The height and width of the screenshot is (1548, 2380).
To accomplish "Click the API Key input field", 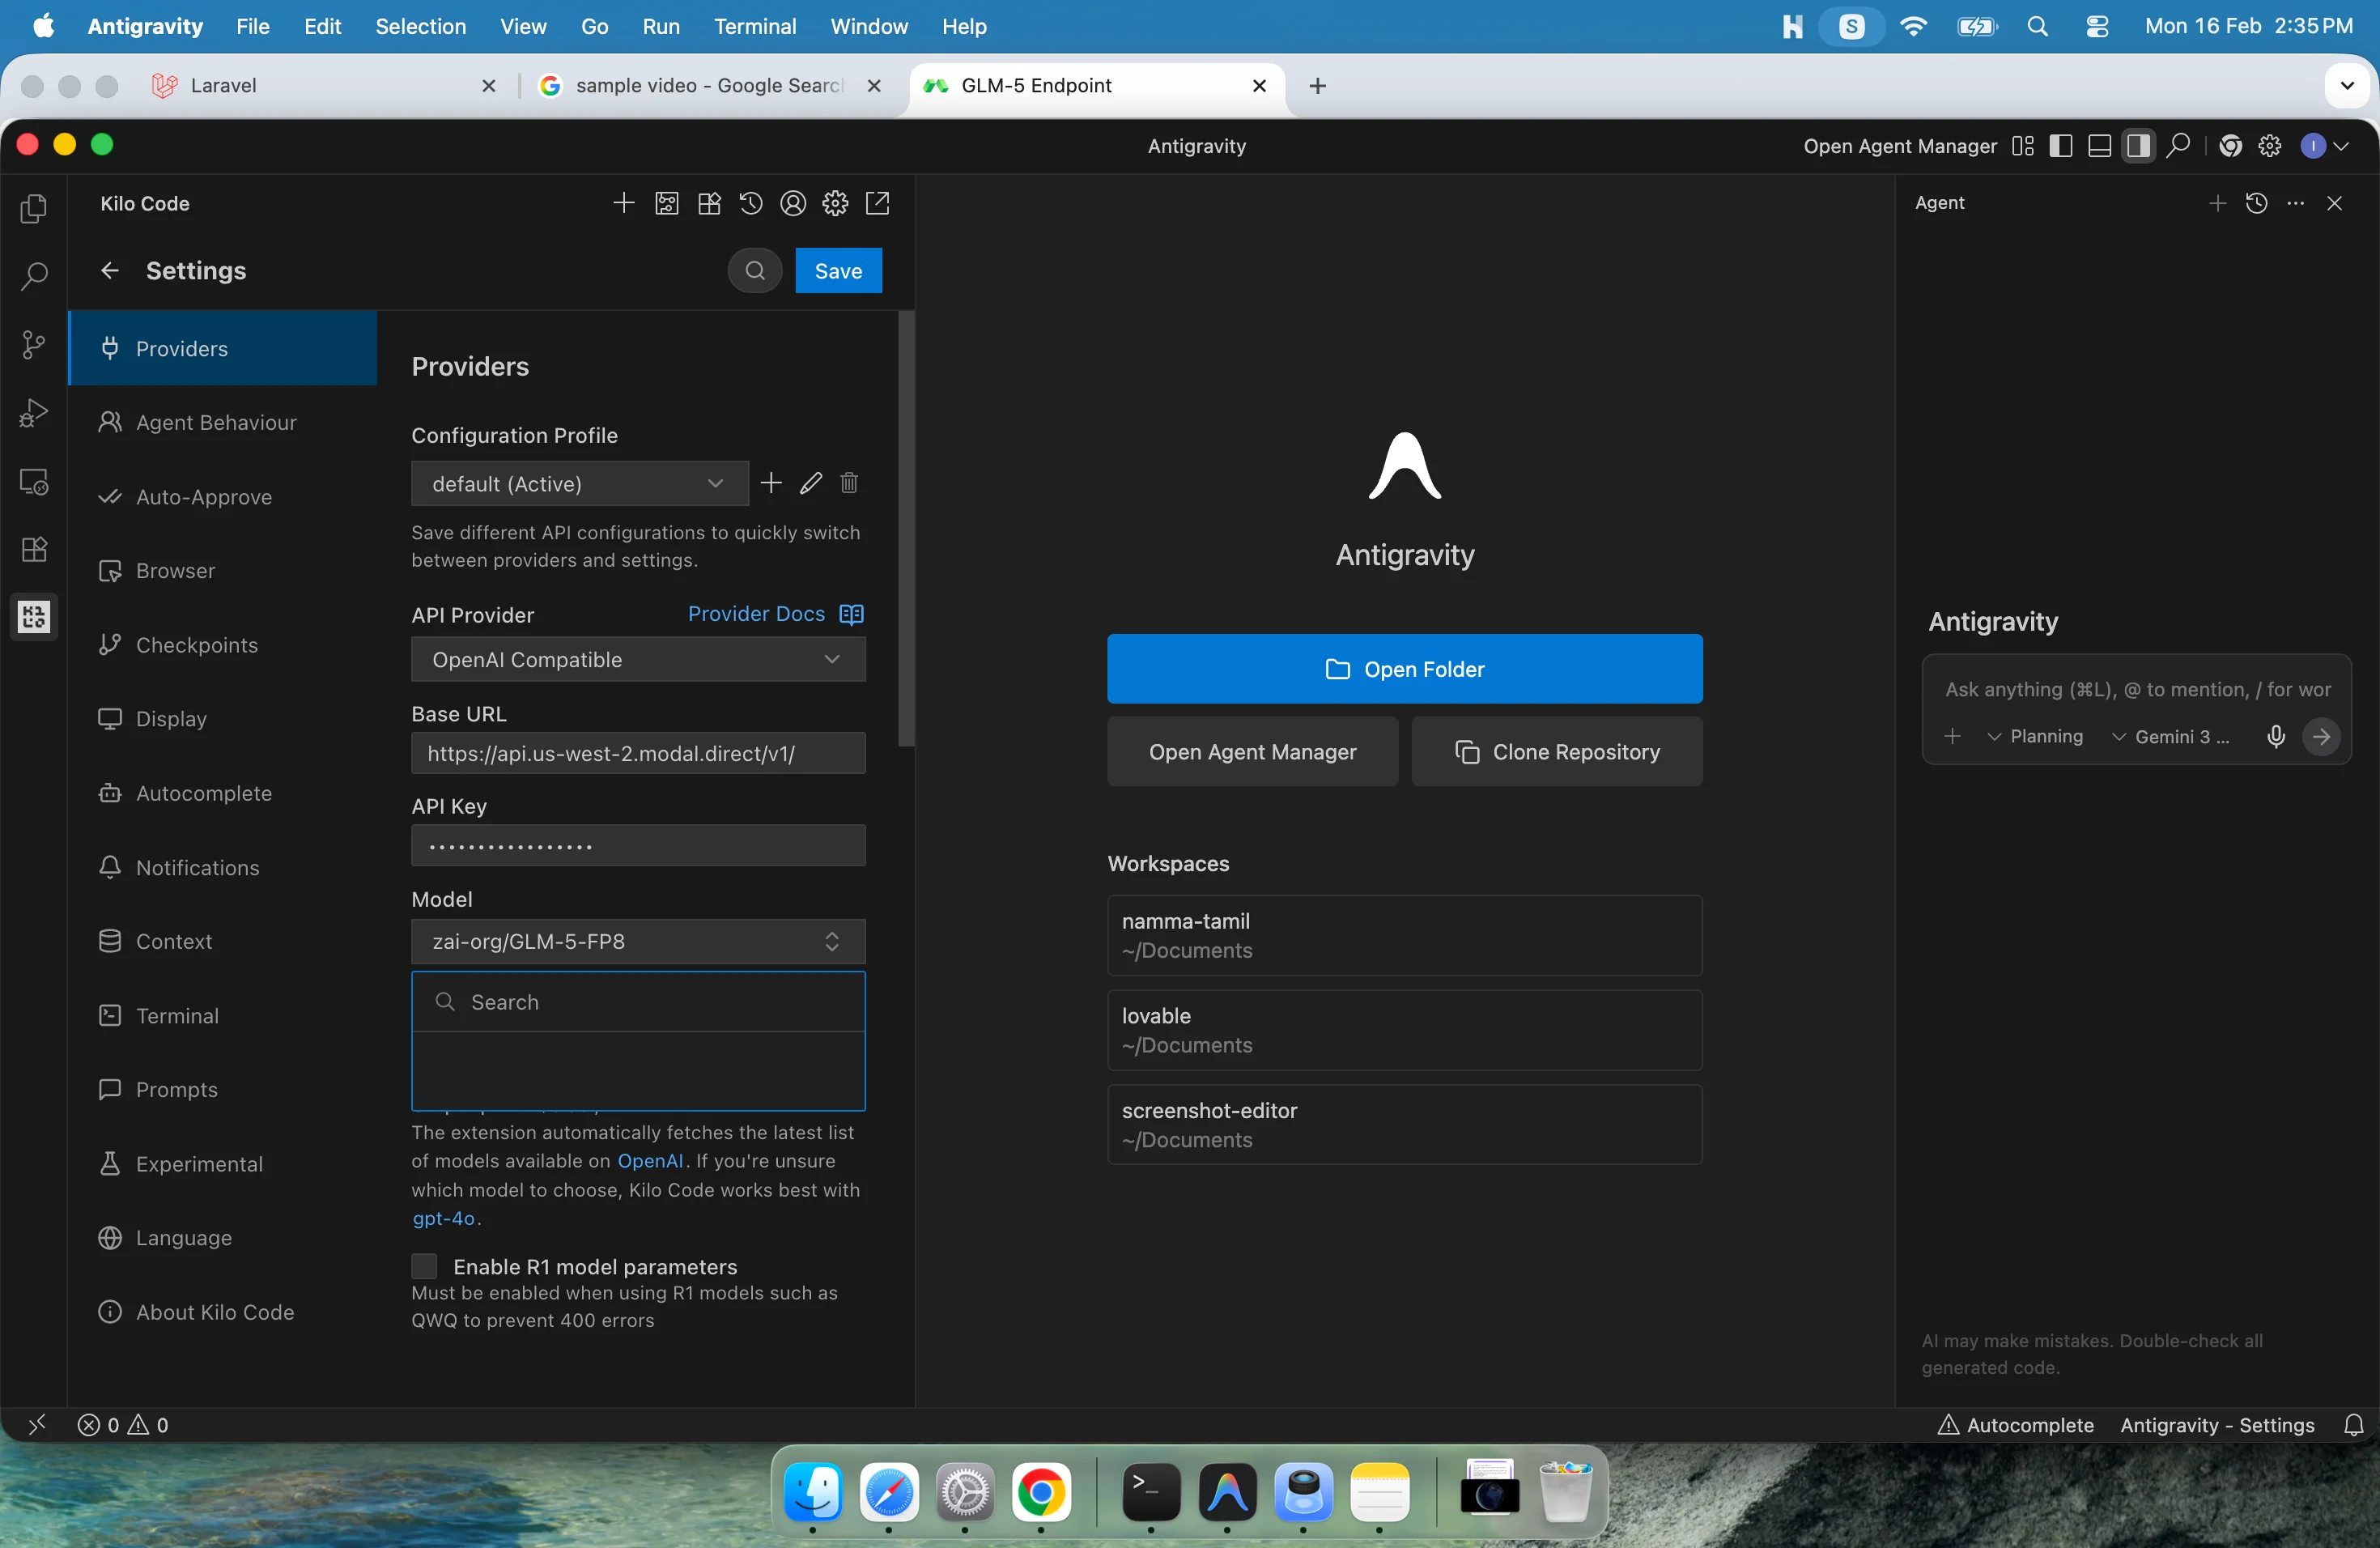I will [638, 845].
